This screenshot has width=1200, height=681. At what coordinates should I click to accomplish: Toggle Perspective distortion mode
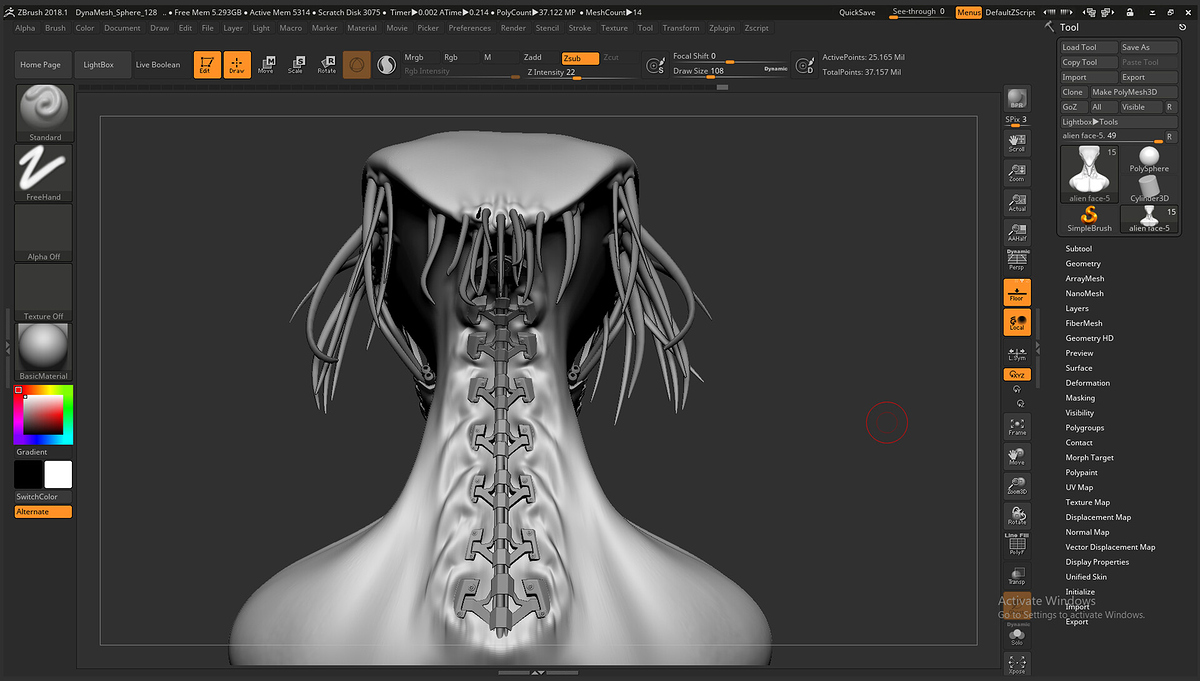(1017, 261)
